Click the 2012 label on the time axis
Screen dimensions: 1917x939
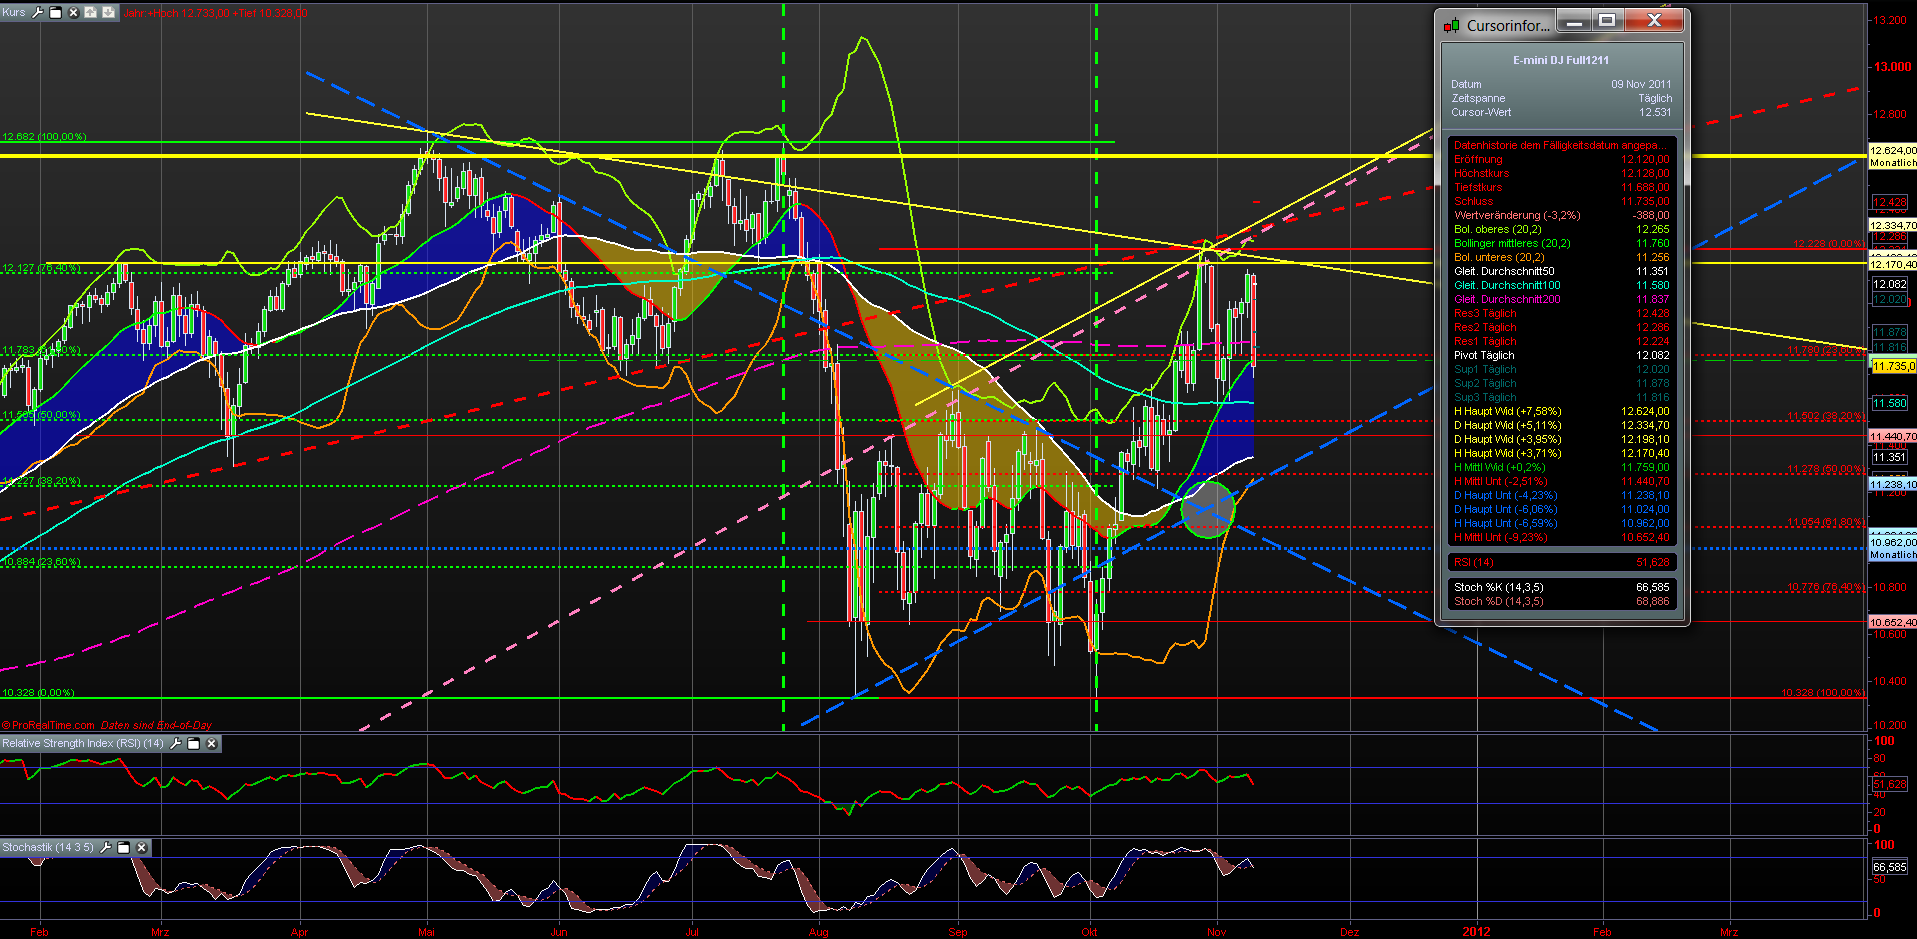click(x=1477, y=930)
